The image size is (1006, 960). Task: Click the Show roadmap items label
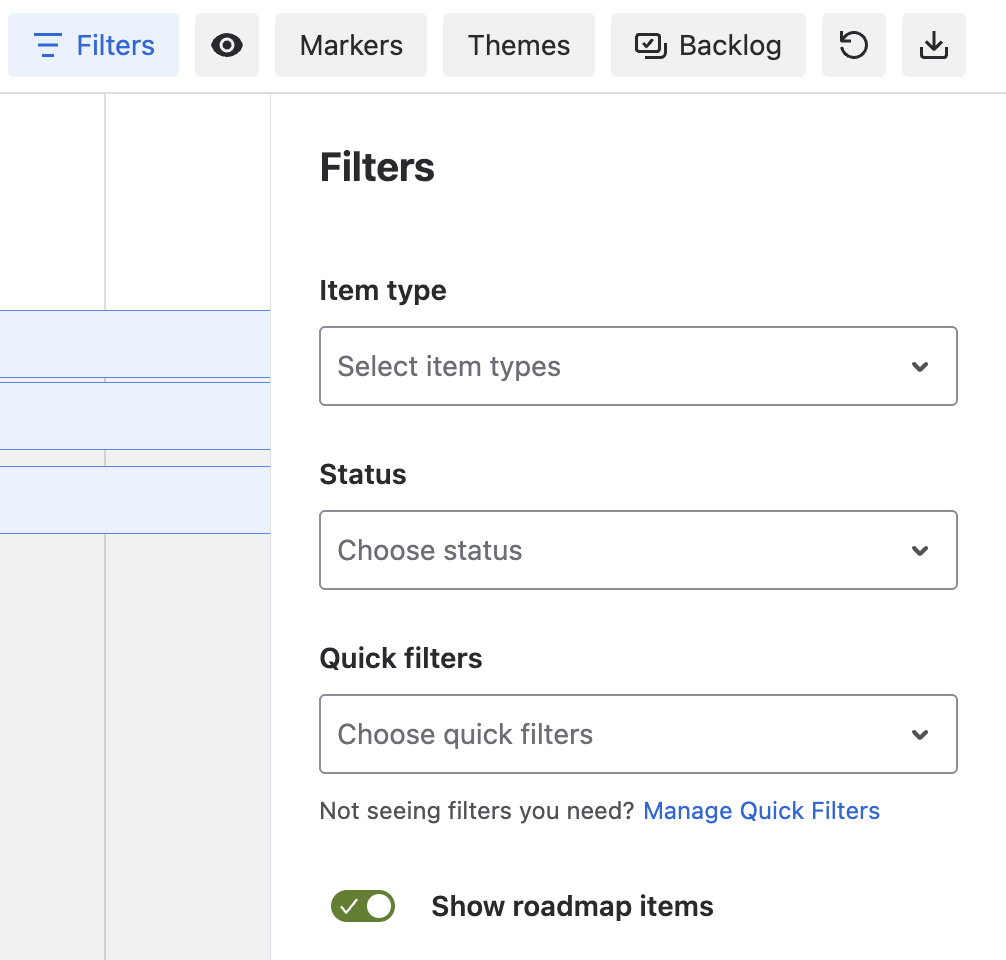pyautogui.click(x=572, y=906)
